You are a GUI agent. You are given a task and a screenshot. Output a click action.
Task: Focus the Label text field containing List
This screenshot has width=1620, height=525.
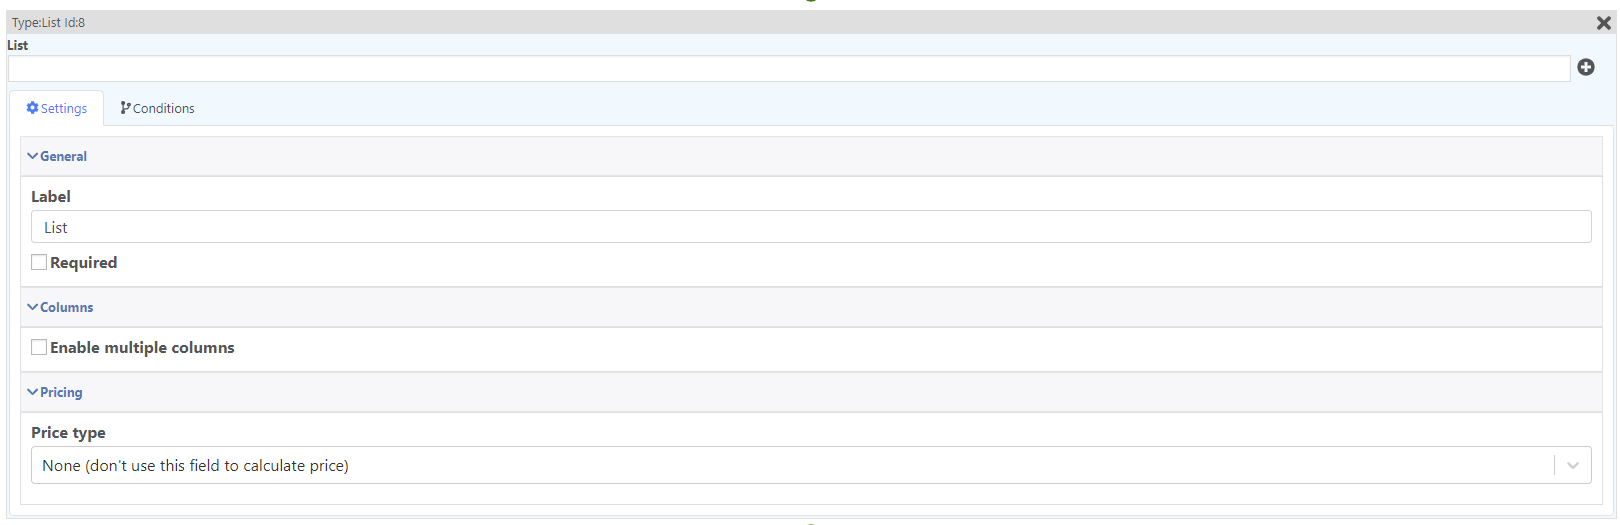pos(811,227)
